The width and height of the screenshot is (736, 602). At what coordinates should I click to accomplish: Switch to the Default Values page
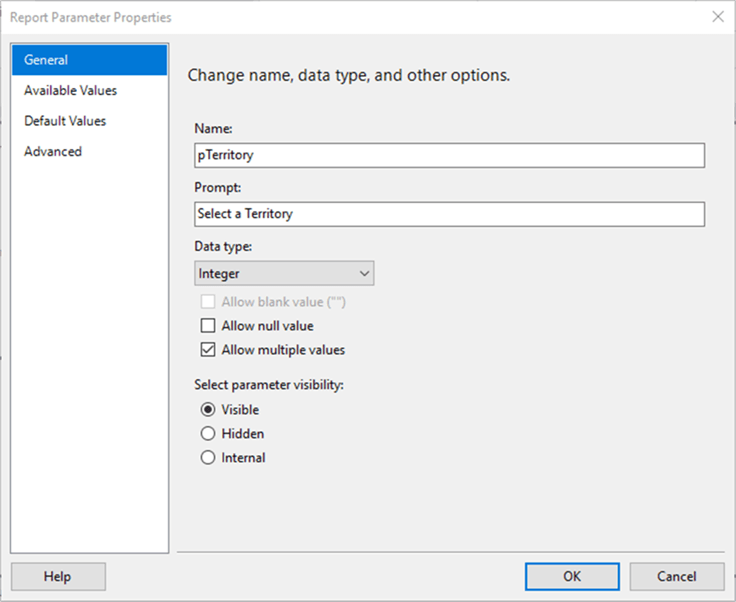tap(65, 121)
